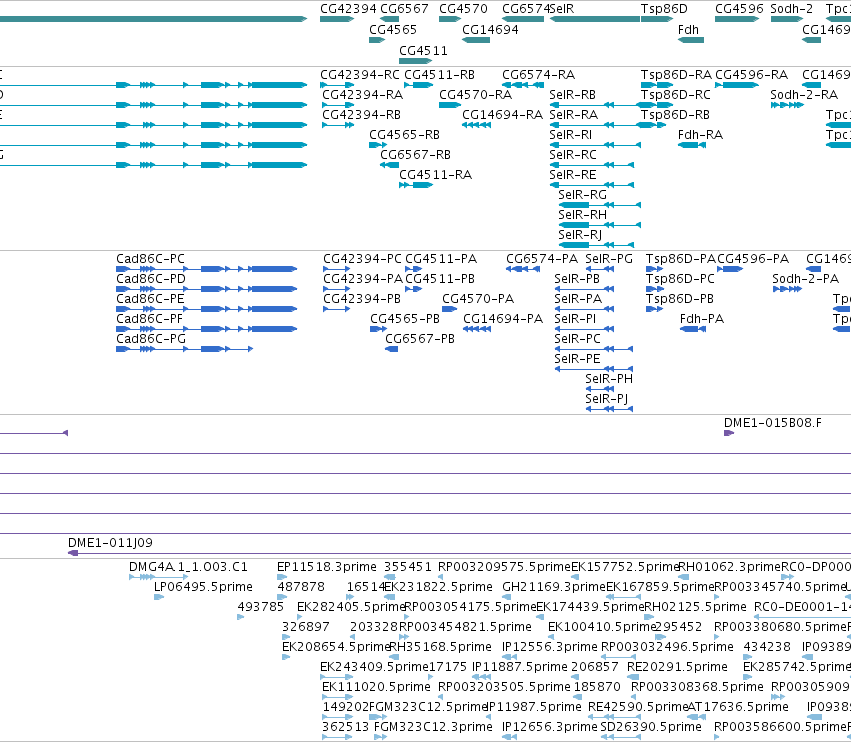Select transcript CG4596-RA
The width and height of the screenshot is (851, 742).
coord(751,74)
